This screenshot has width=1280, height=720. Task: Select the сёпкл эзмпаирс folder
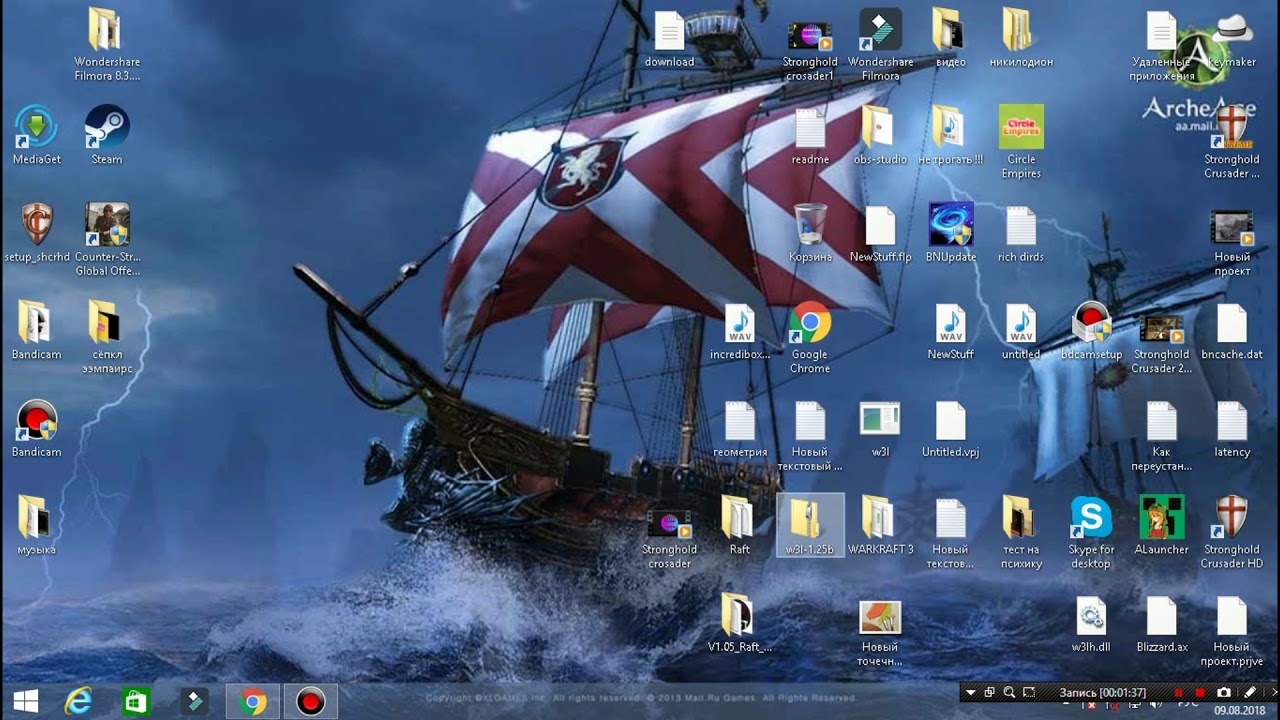tap(107, 337)
